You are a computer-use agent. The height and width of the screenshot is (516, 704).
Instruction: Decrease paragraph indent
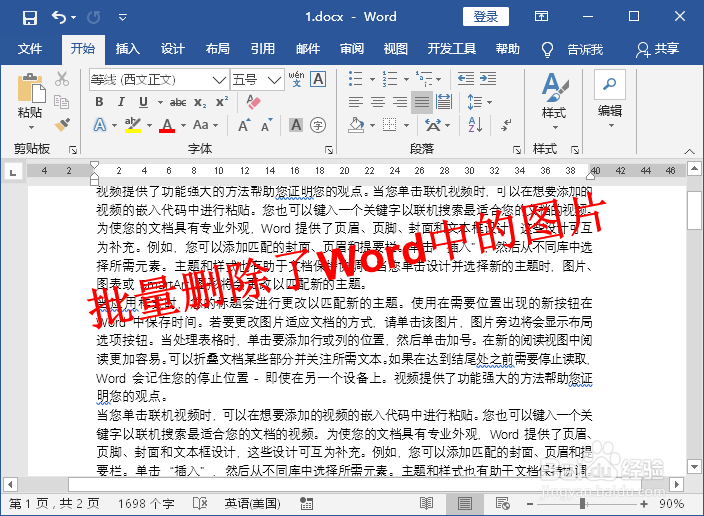466,79
